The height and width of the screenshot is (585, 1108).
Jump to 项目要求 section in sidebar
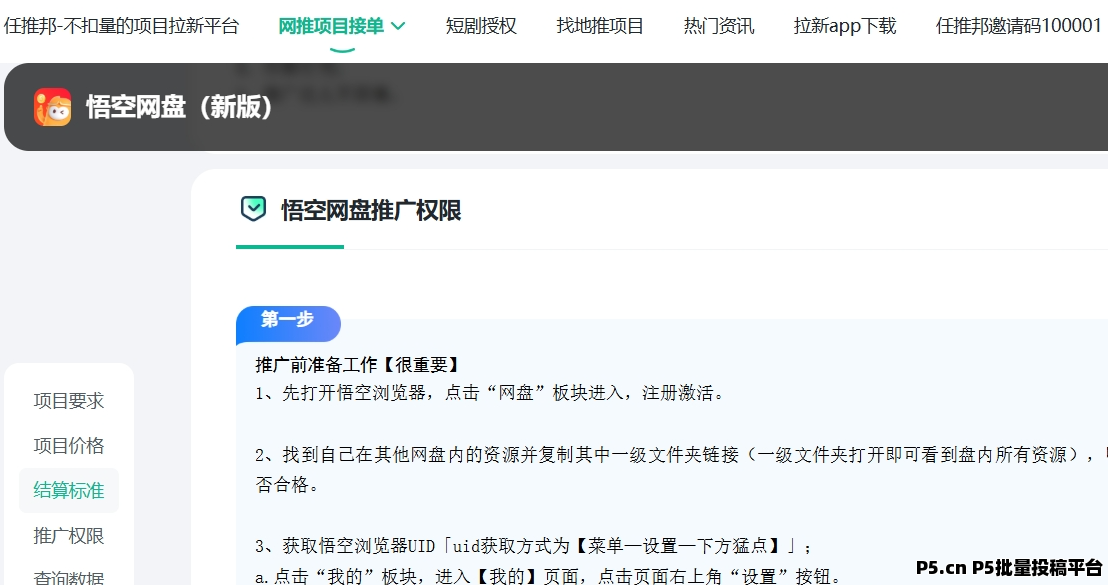point(69,401)
